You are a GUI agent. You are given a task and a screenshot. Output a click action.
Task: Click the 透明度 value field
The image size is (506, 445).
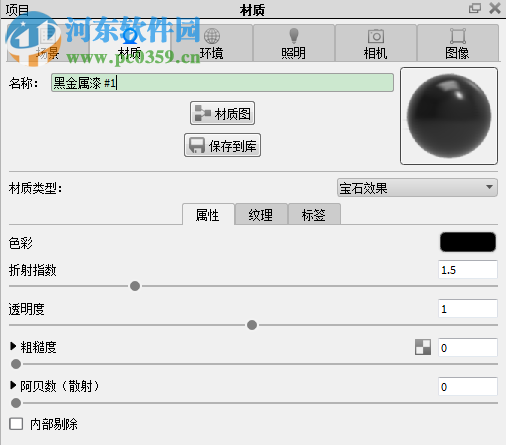click(x=468, y=309)
